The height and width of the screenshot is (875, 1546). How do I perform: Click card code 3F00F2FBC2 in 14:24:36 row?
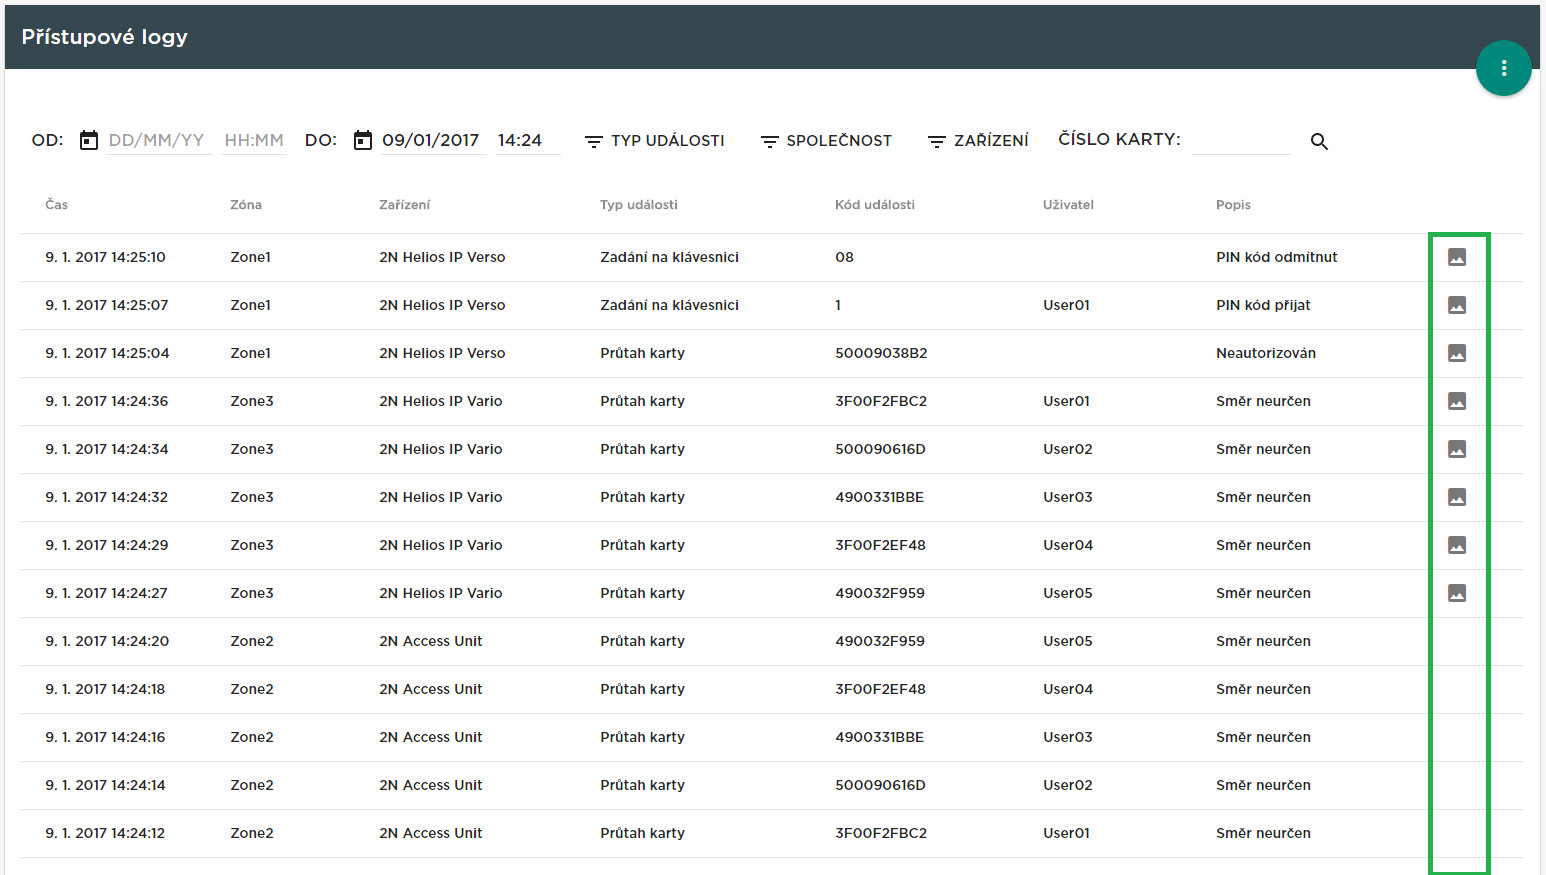point(881,401)
